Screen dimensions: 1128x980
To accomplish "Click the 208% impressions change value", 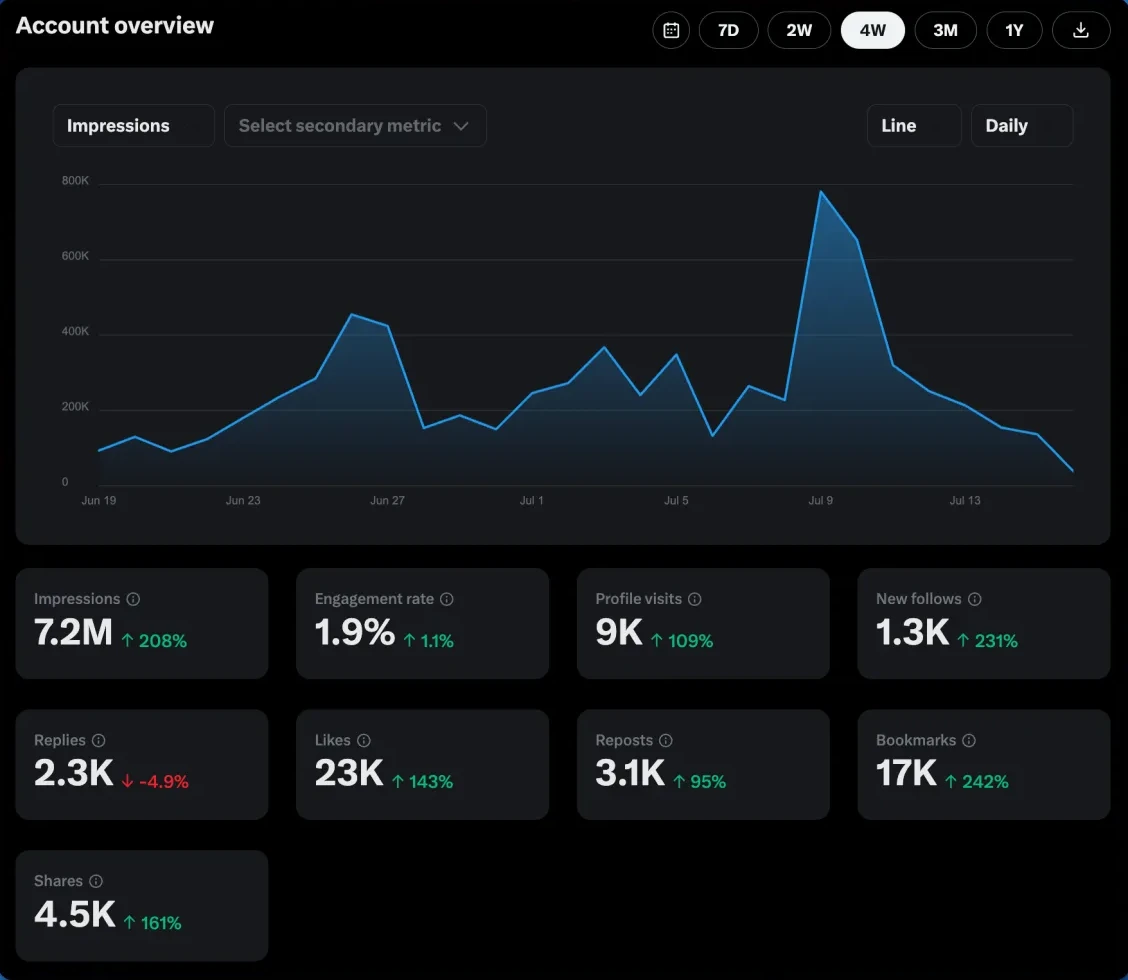I will [163, 640].
